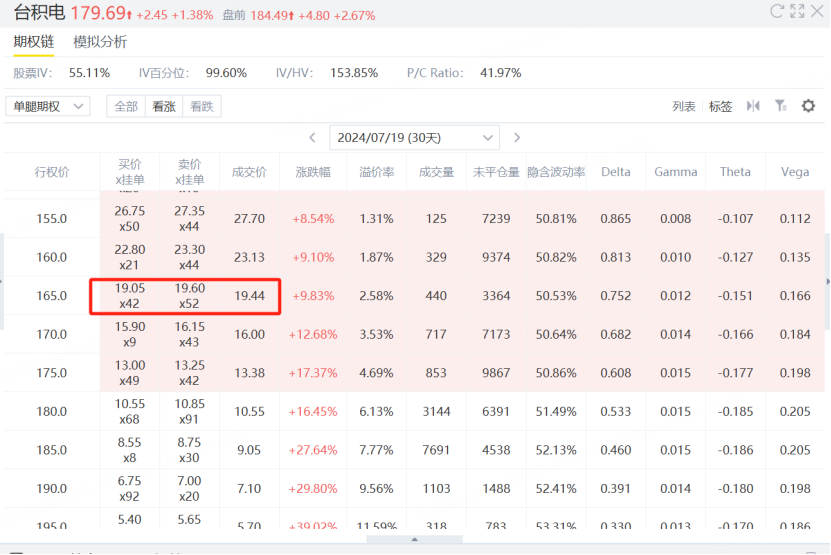Switch to the 期权链 tab

click(x=33, y=42)
